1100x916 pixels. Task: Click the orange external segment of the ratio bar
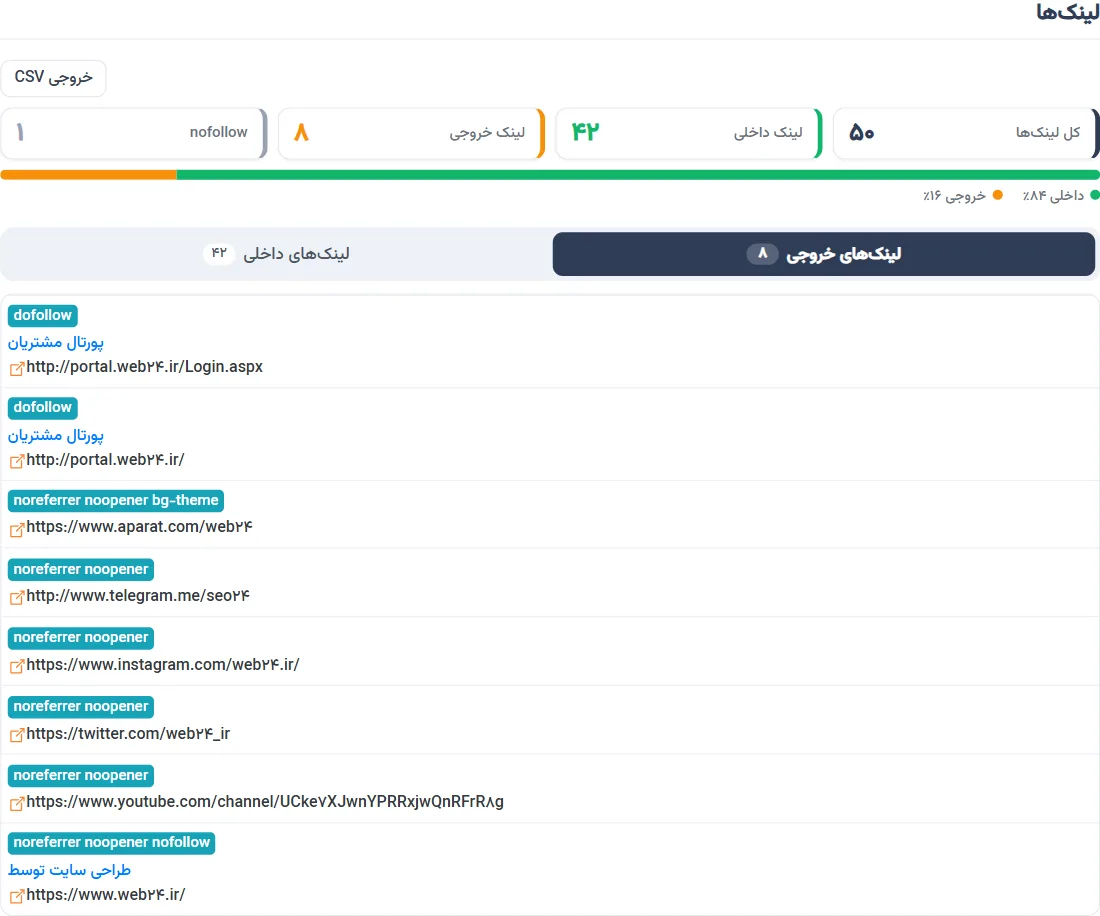click(88, 175)
